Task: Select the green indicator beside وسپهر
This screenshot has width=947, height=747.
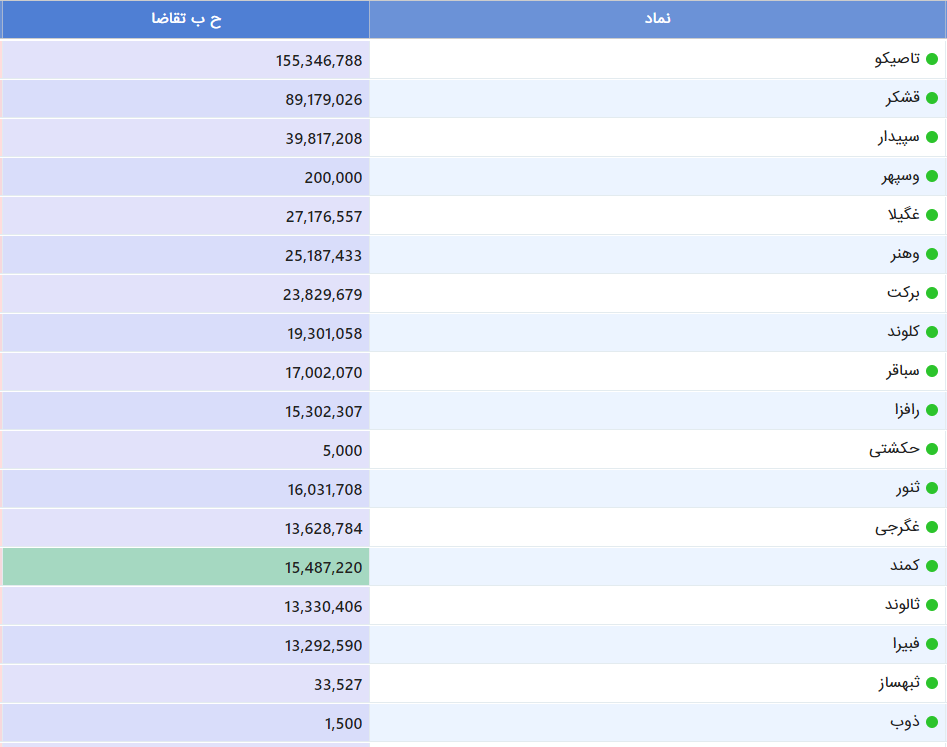Action: tap(931, 177)
